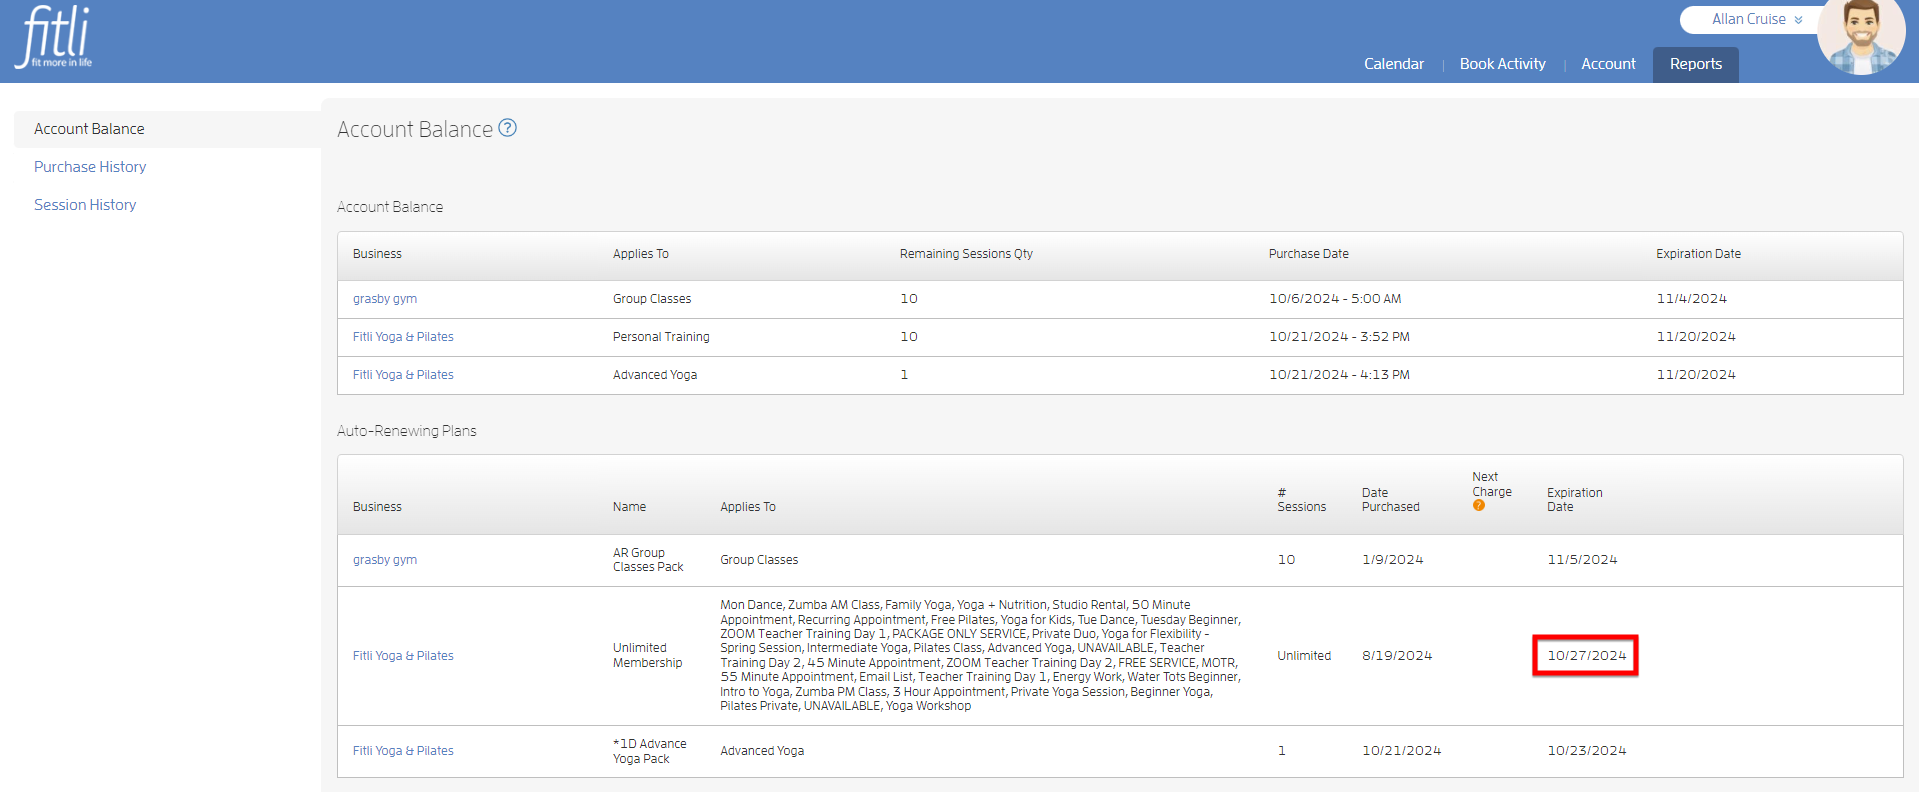The width and height of the screenshot is (1919, 792).
Task: Click the Unlimited Membership plan name
Action: point(647,656)
